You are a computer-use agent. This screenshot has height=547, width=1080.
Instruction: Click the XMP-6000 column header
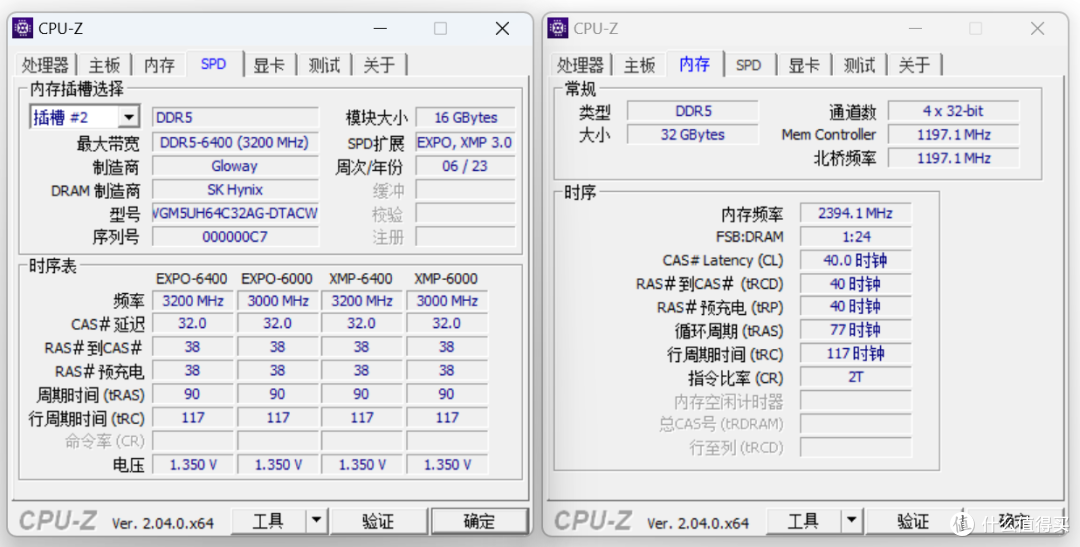click(x=446, y=279)
